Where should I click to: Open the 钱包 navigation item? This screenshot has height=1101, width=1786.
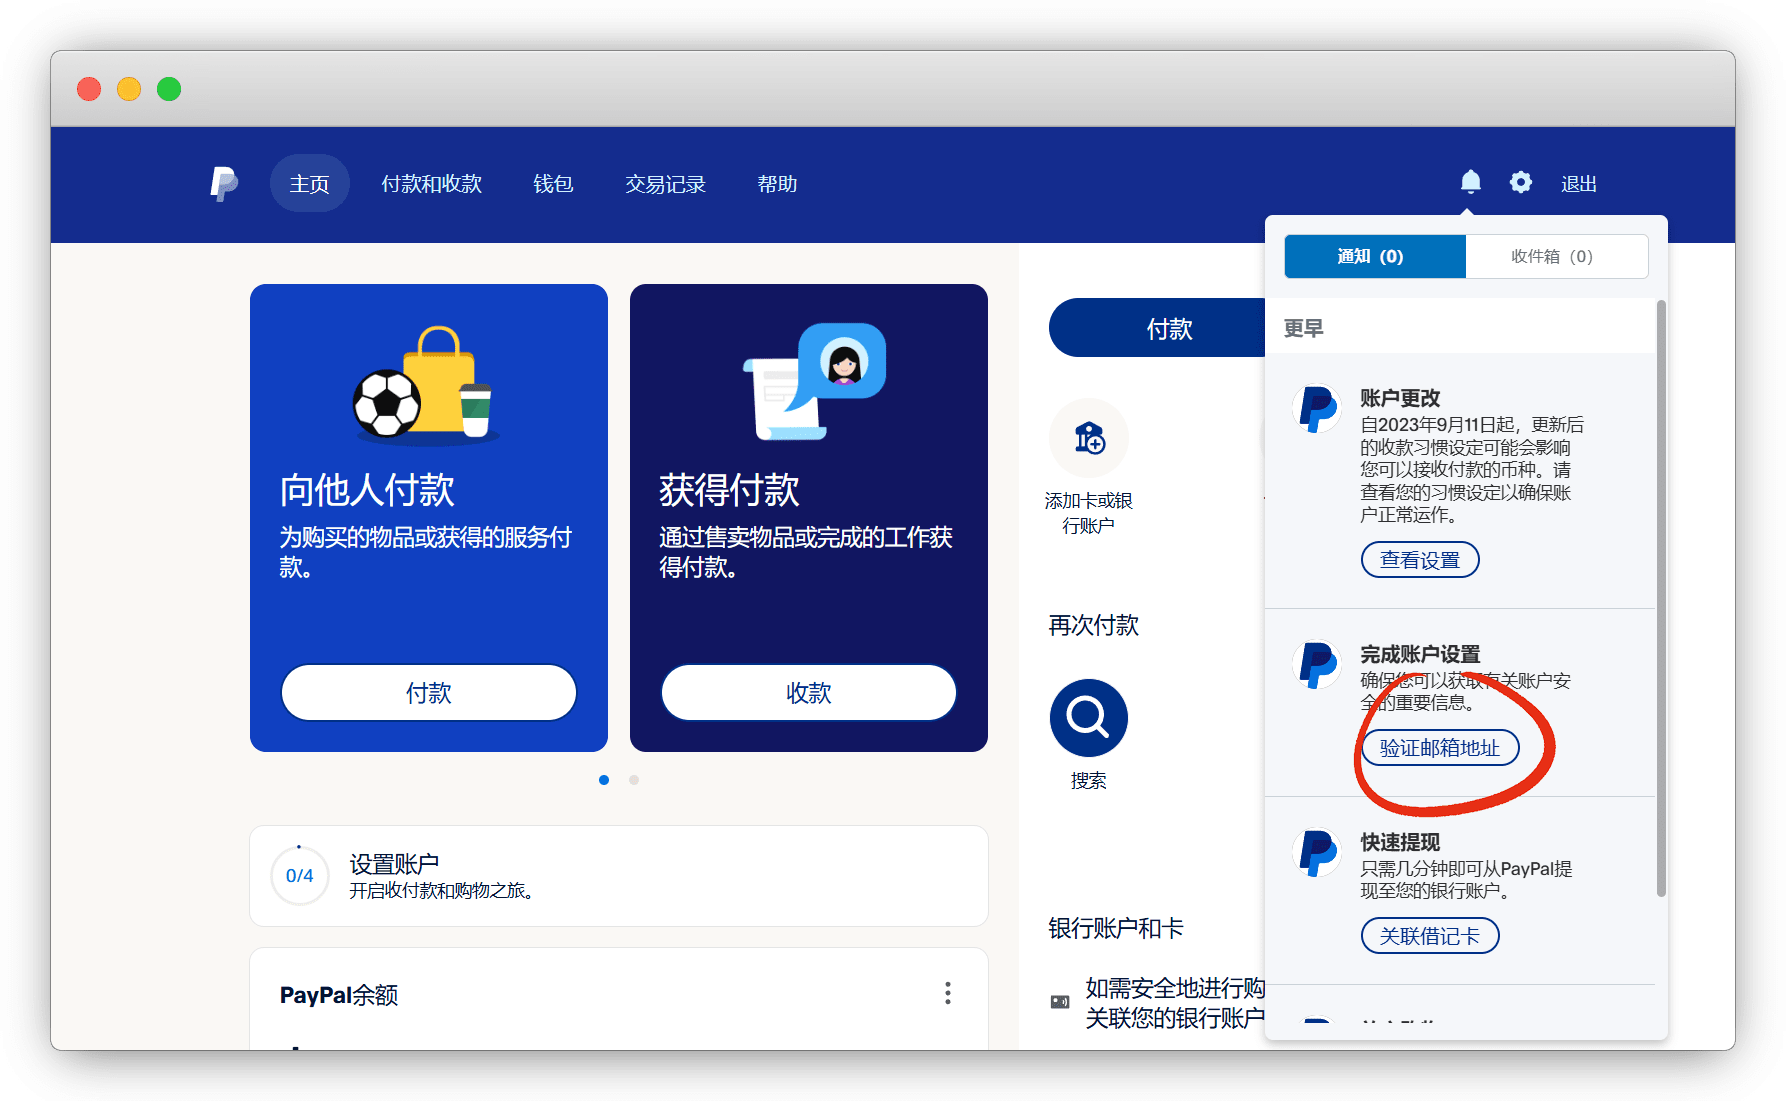point(553,184)
